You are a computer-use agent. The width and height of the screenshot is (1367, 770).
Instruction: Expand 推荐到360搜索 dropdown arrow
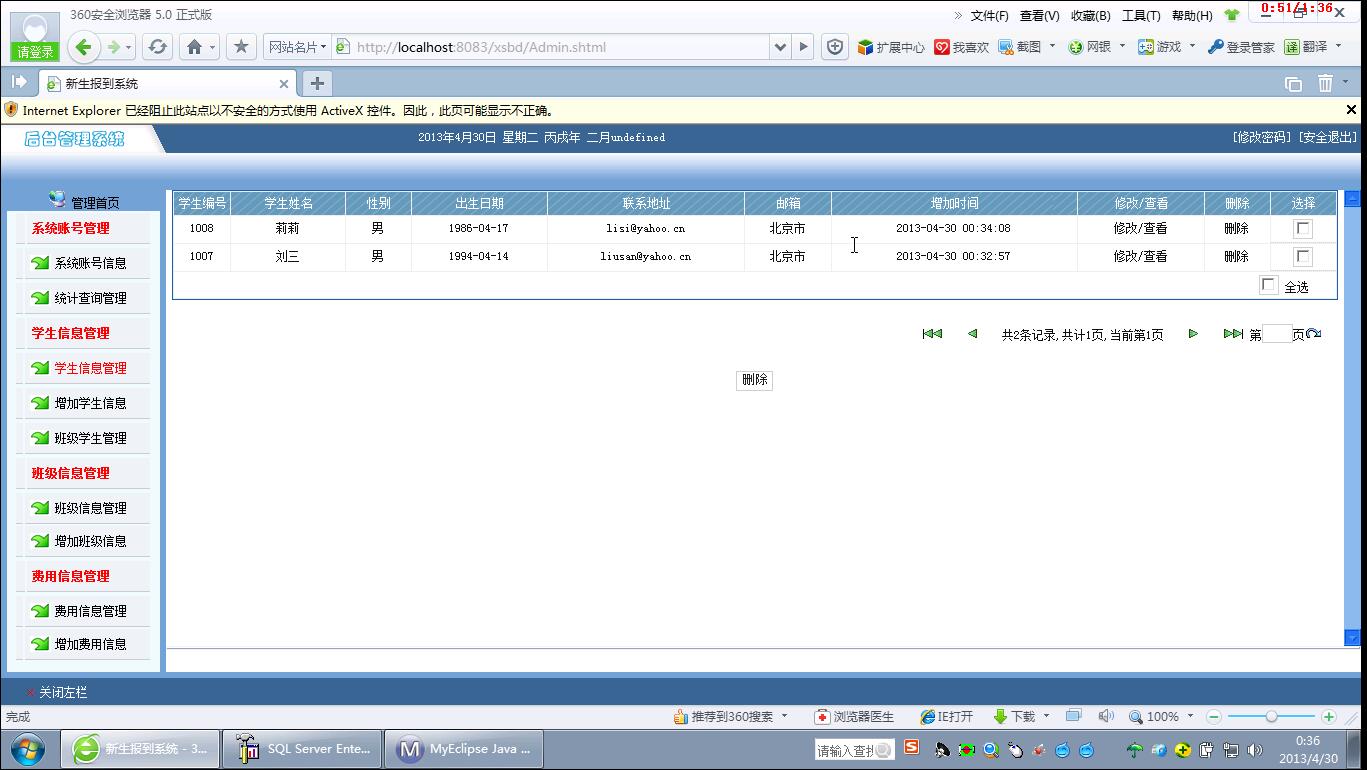(x=784, y=716)
